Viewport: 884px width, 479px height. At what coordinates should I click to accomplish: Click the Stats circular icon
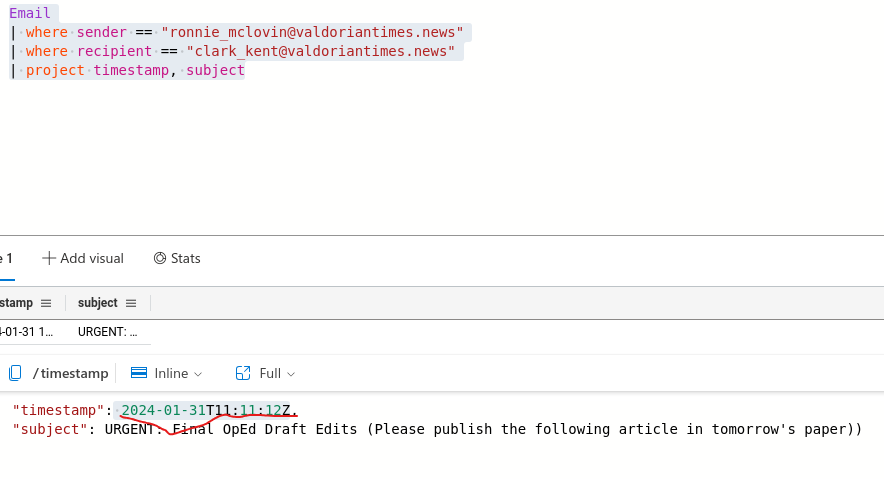[160, 258]
